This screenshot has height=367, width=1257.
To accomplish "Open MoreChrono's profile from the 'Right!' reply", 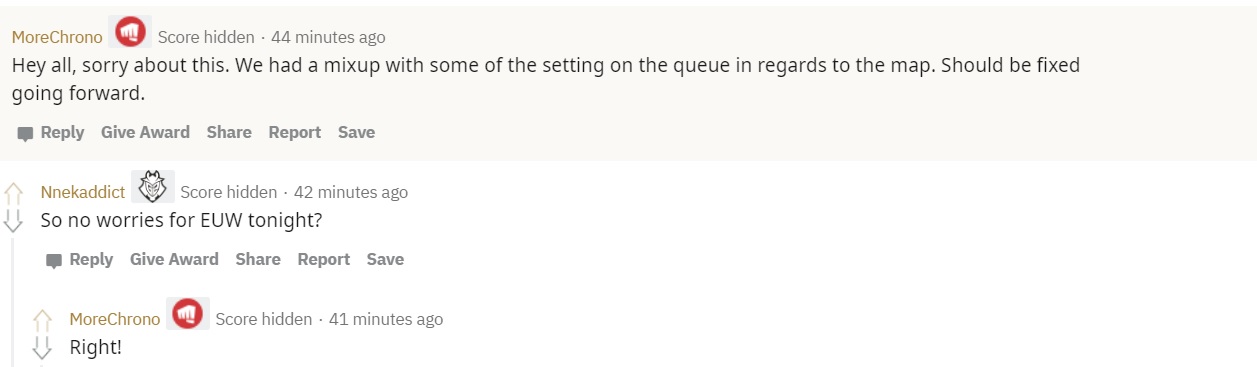I will [115, 319].
